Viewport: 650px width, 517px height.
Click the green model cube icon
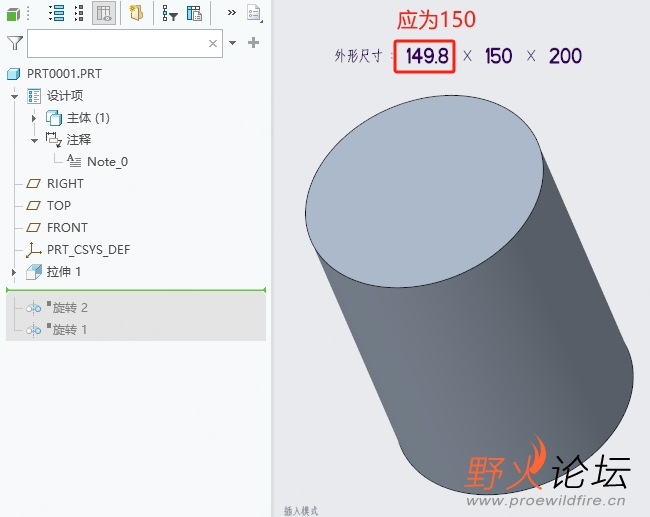click(x=13, y=15)
